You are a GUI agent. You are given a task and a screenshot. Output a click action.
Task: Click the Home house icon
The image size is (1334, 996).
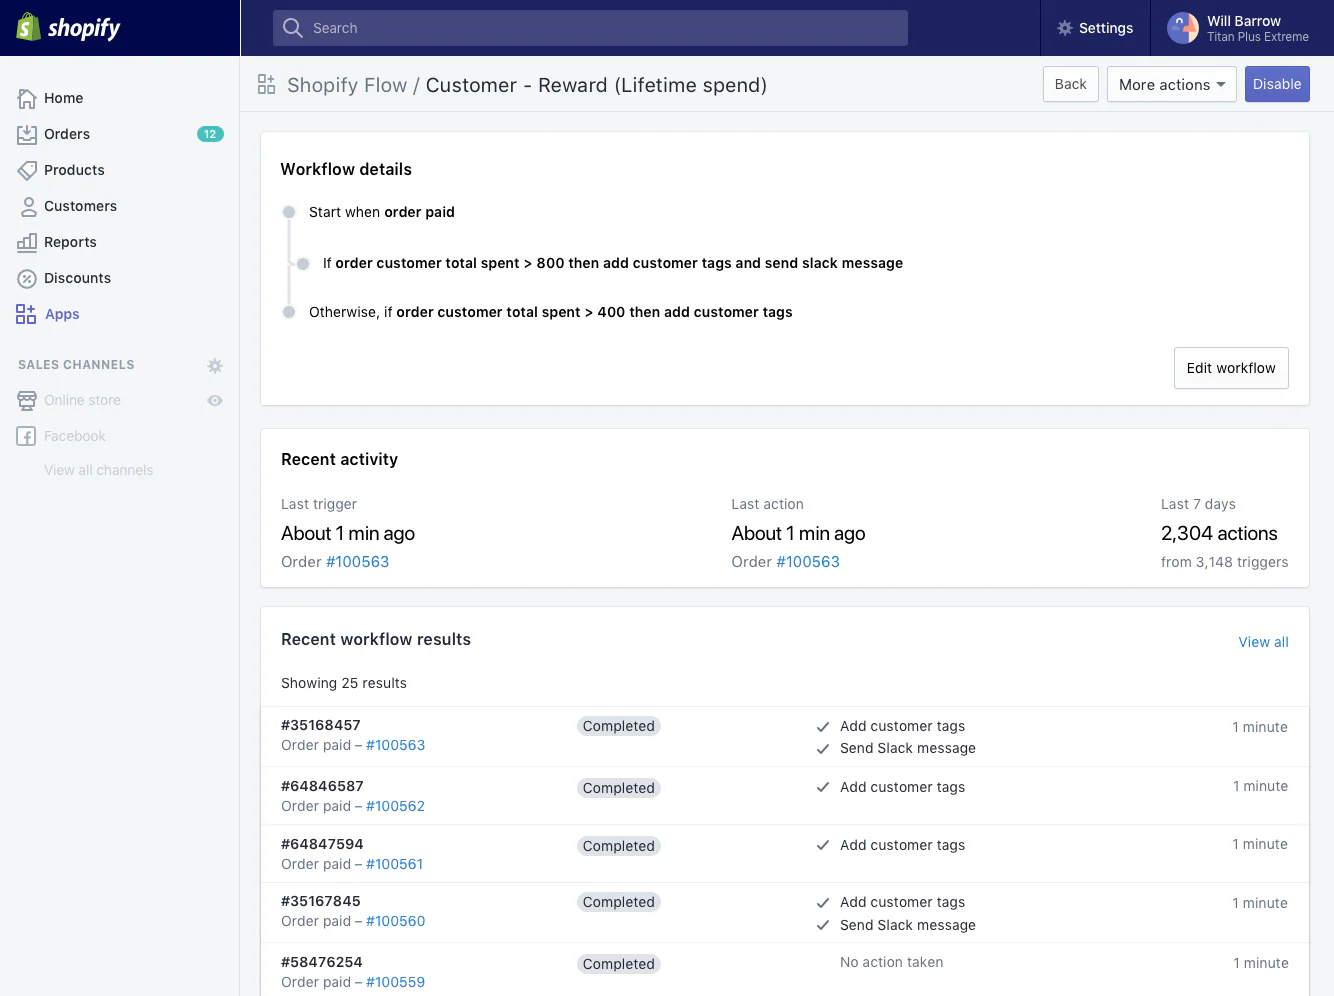[27, 98]
